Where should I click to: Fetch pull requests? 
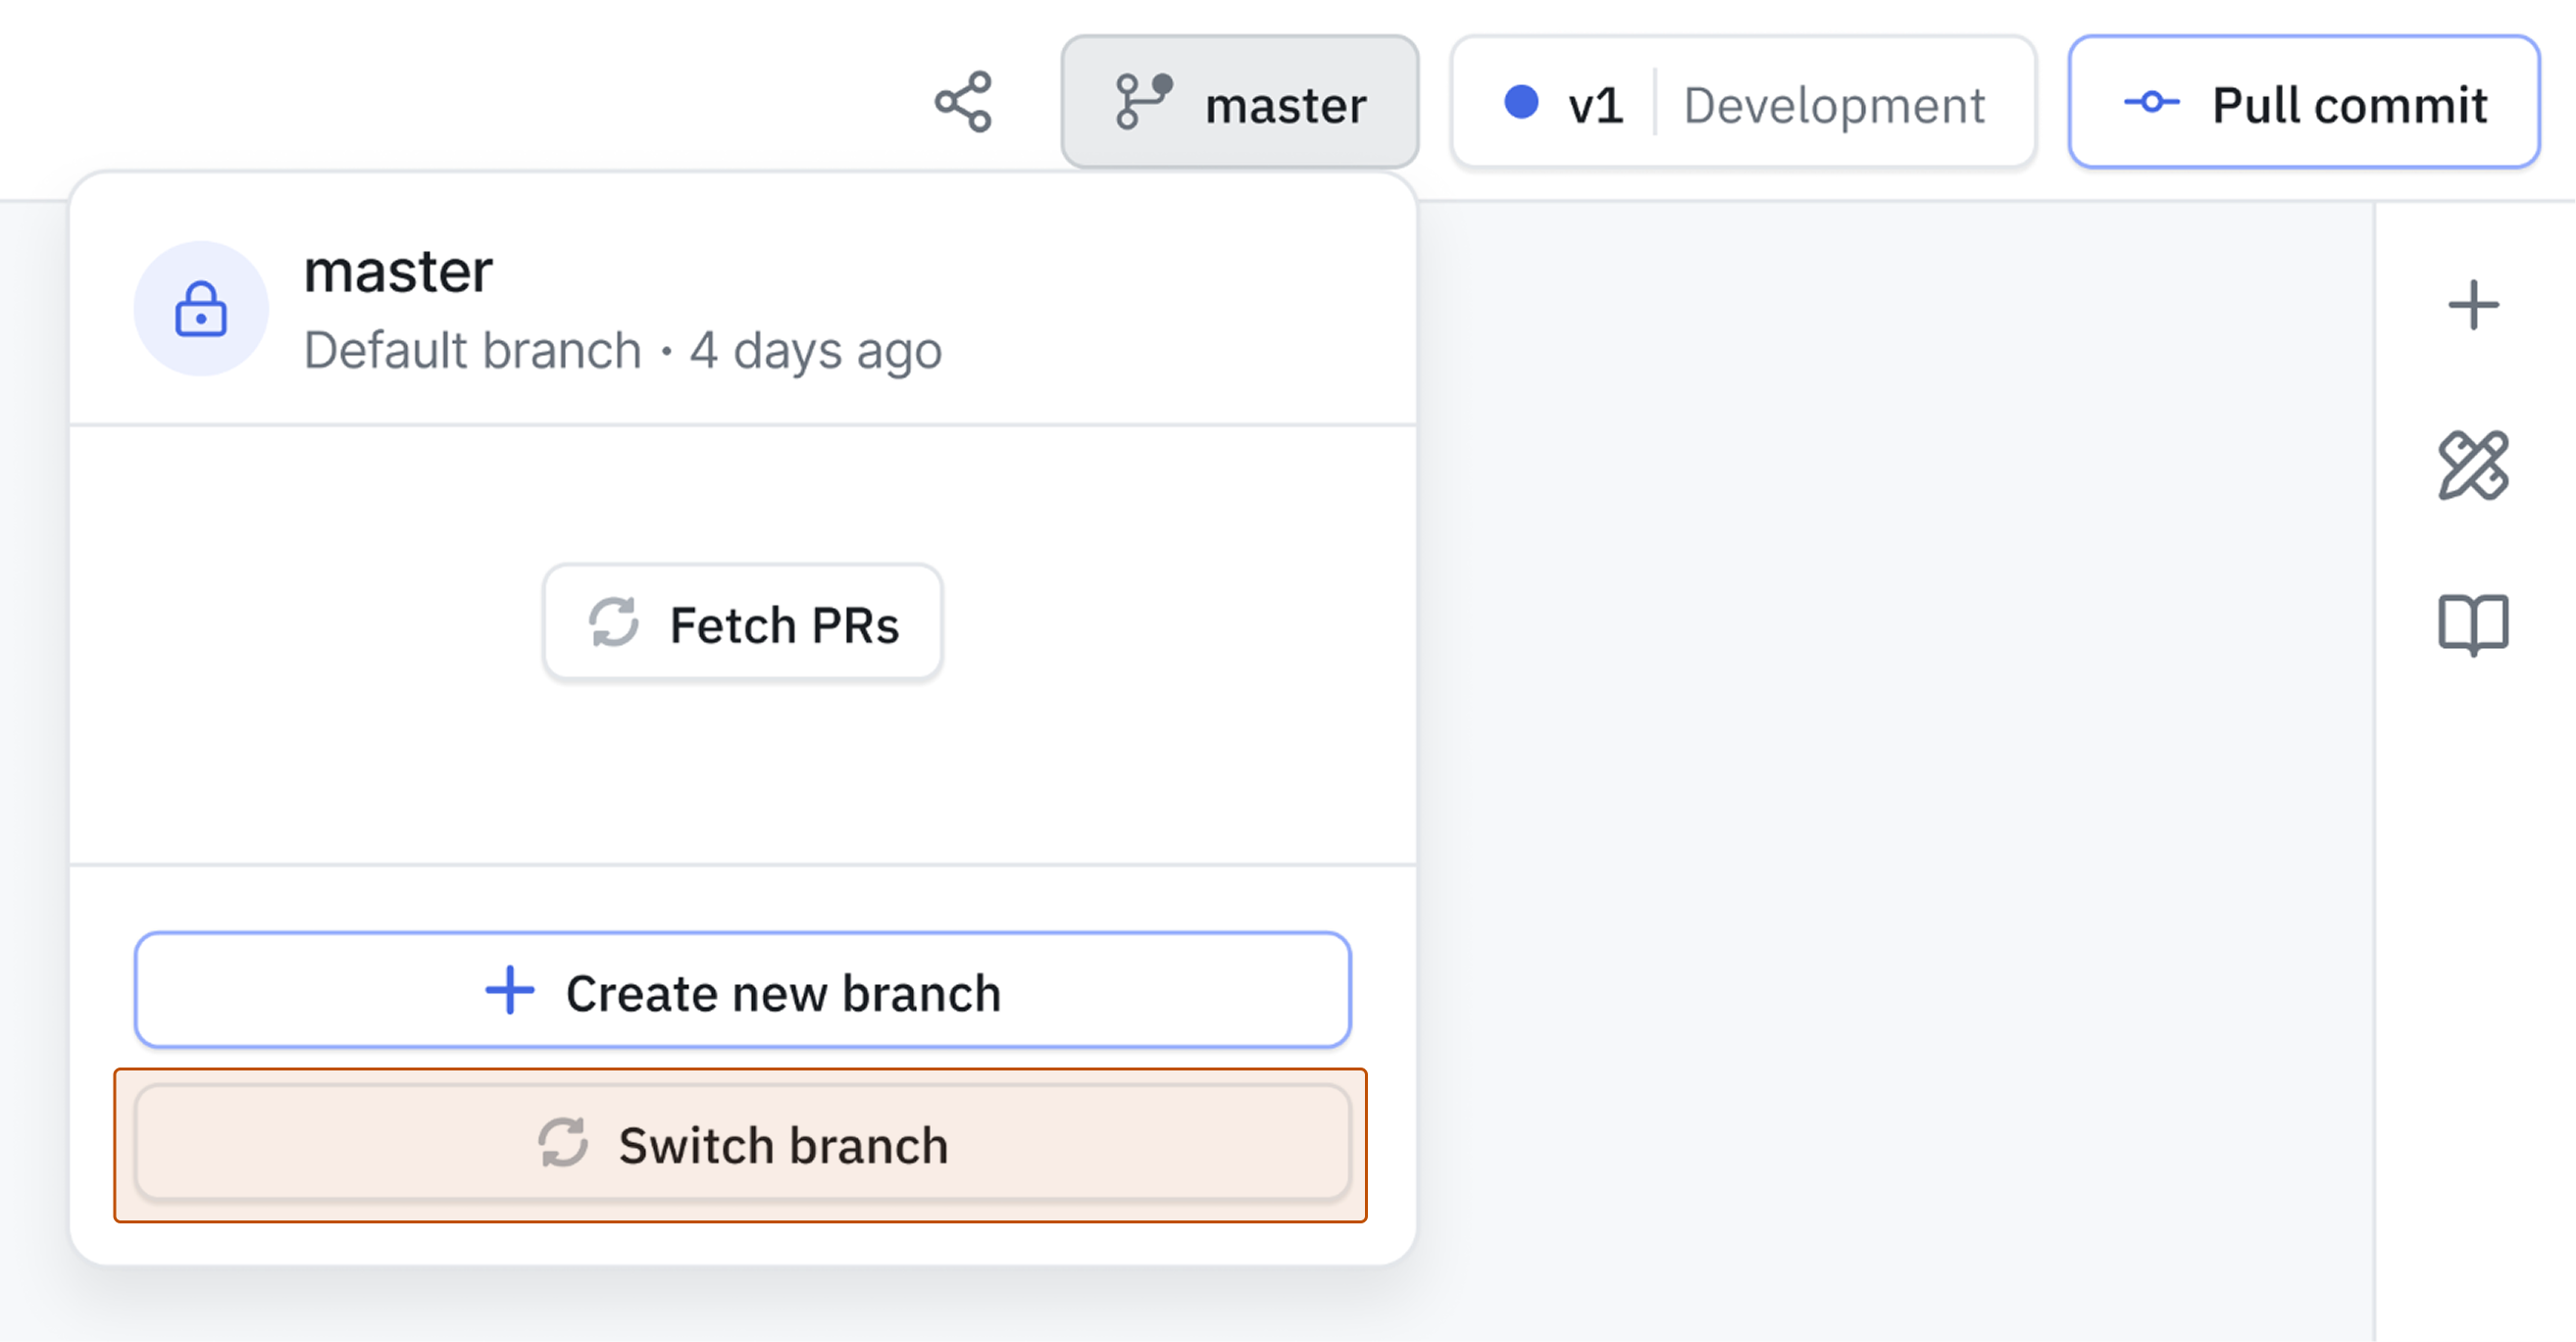tap(742, 623)
